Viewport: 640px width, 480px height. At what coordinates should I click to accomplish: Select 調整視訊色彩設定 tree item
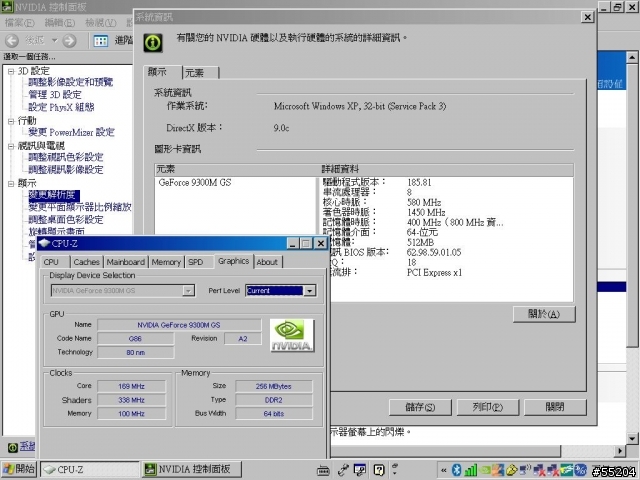[66, 157]
